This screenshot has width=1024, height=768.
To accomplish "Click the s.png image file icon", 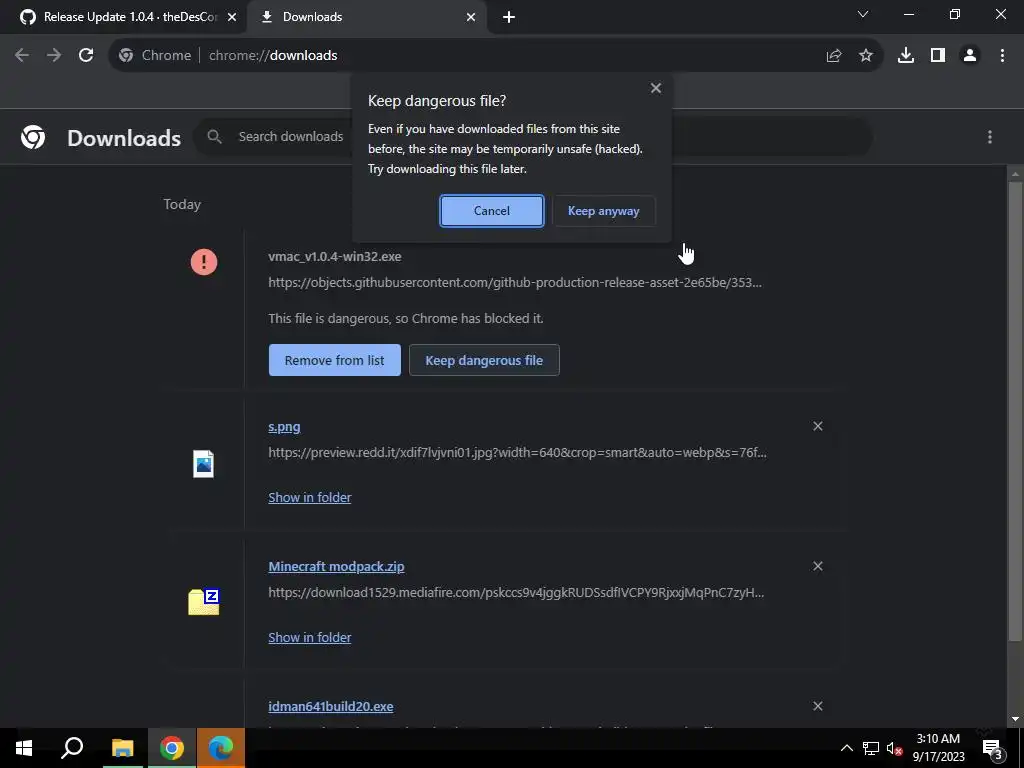I will coord(204,464).
